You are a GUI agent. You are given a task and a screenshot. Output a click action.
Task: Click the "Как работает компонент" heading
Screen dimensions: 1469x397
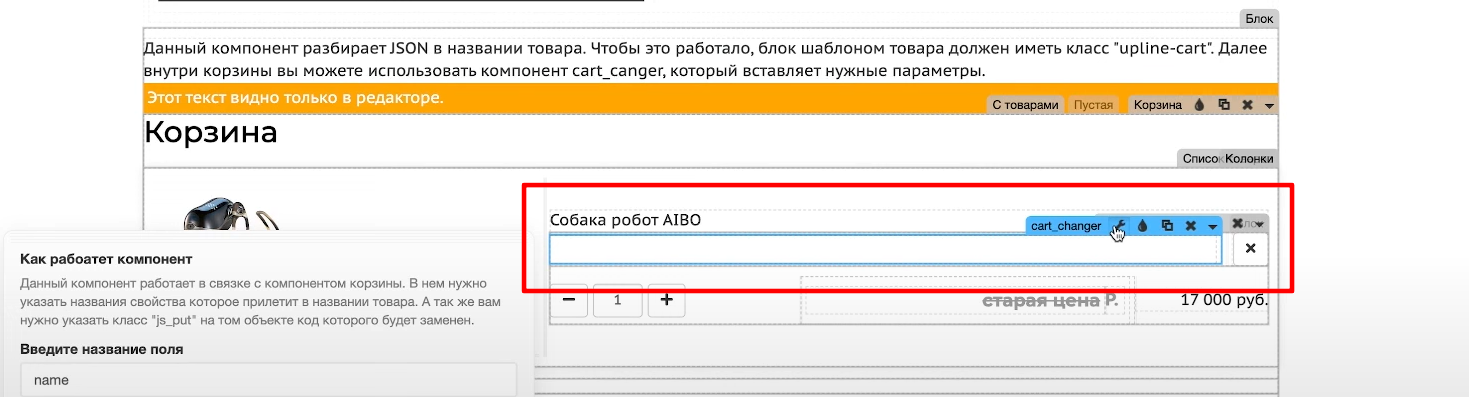tap(107, 259)
